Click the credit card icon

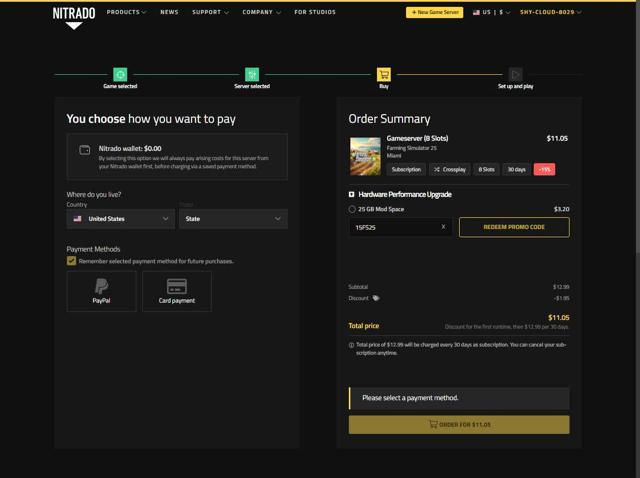coord(177,286)
